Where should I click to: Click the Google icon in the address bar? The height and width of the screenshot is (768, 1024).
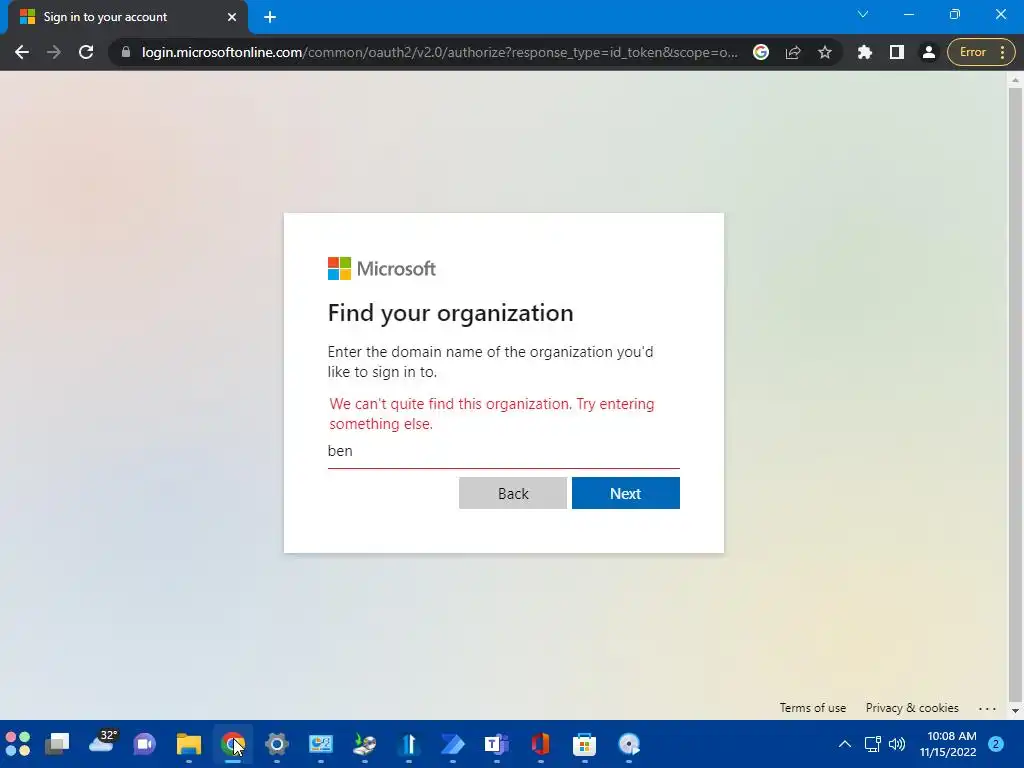pyautogui.click(x=761, y=52)
